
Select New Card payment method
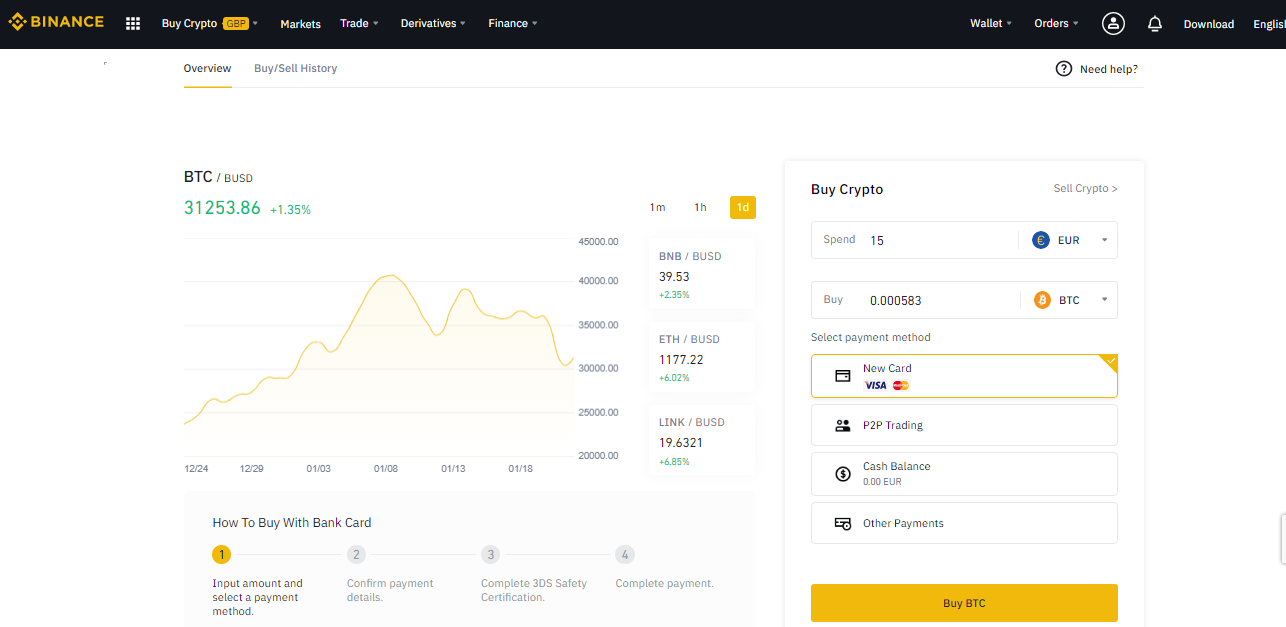(964, 376)
